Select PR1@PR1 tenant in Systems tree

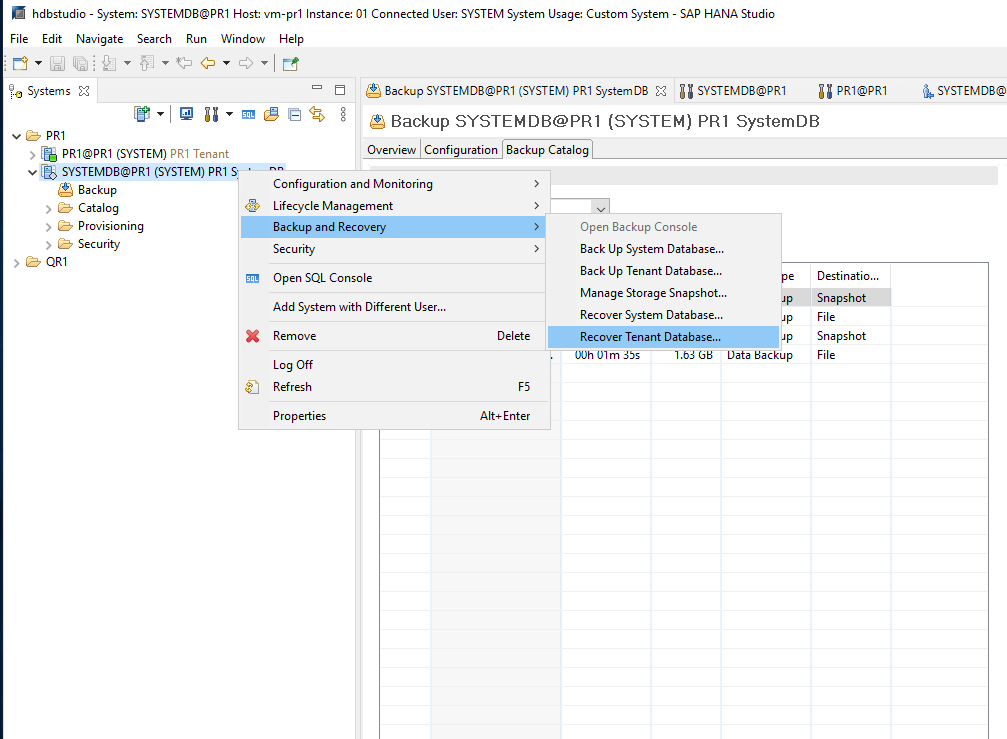click(x=112, y=154)
